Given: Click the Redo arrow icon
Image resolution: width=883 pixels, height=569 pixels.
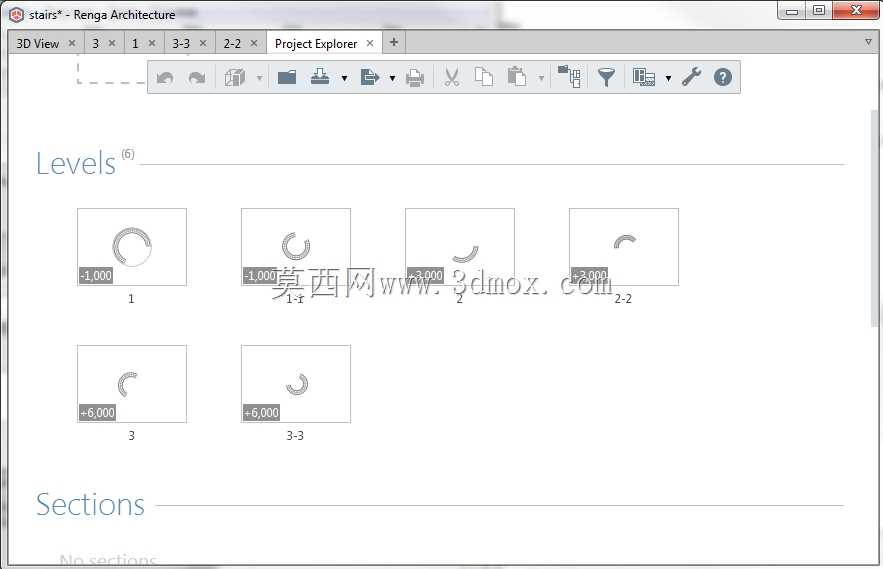Looking at the screenshot, I should [x=197, y=77].
